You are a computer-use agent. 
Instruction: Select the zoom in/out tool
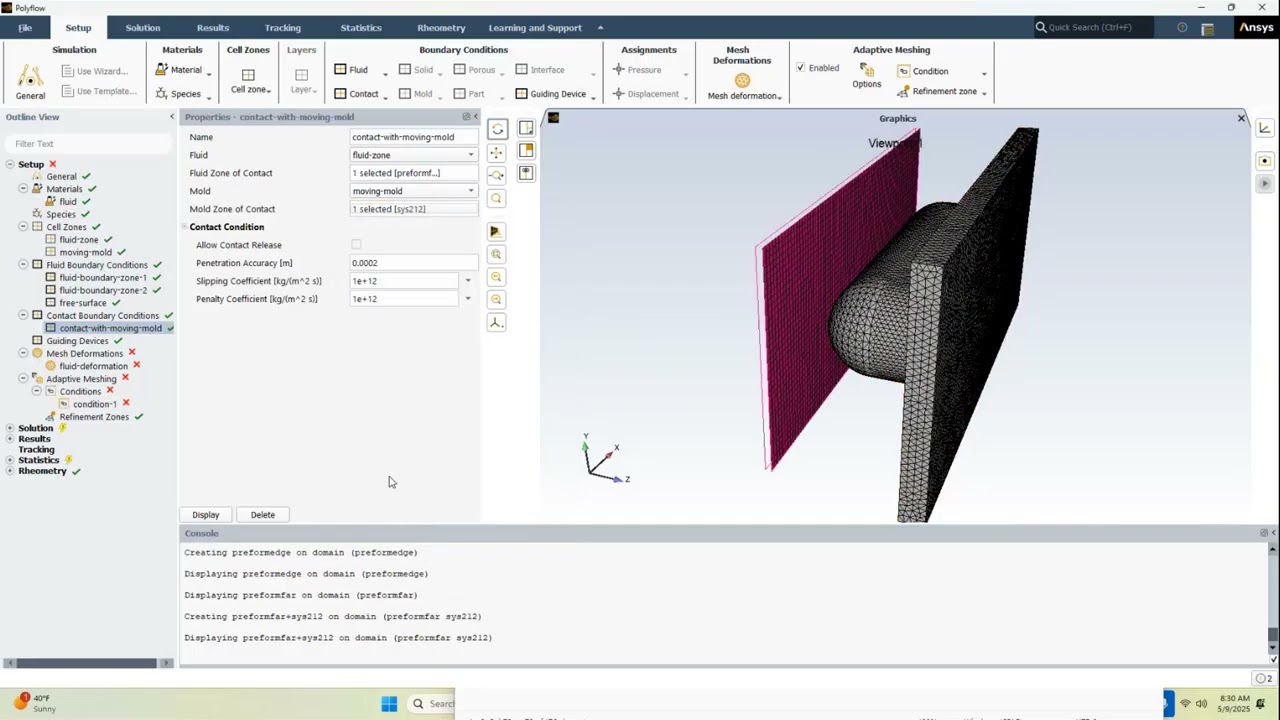[x=497, y=175]
